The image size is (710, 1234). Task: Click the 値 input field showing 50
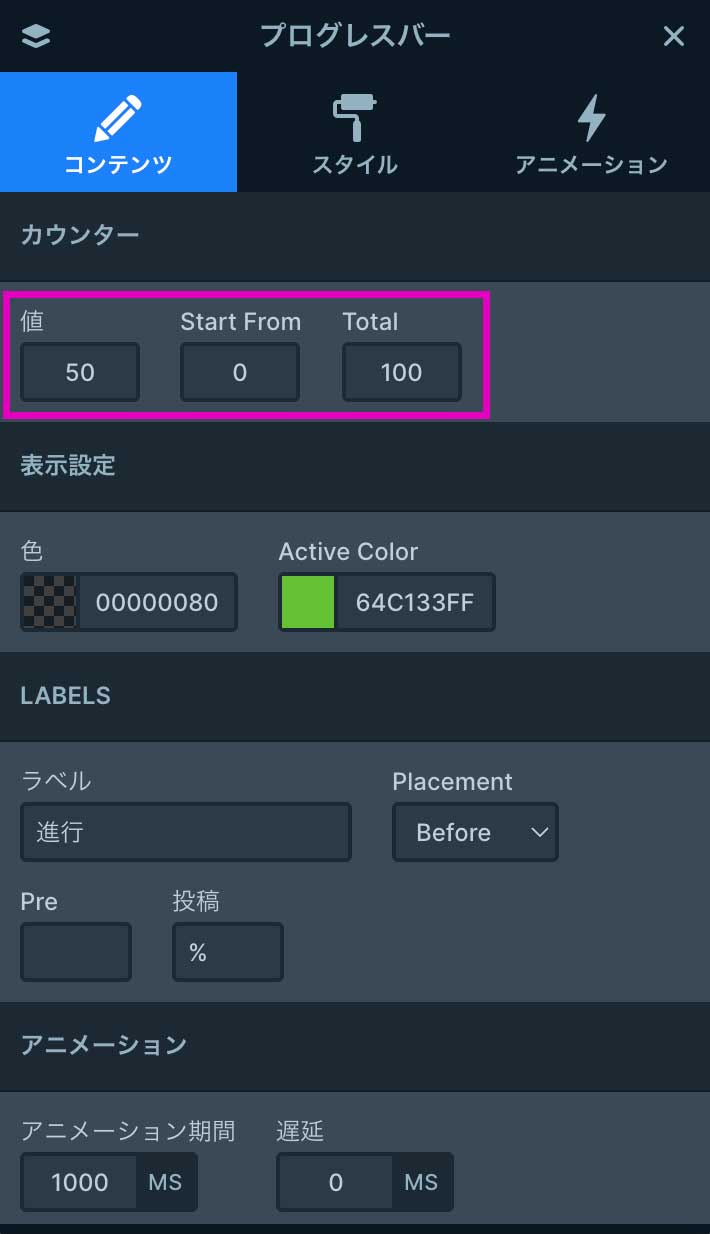tap(80, 372)
